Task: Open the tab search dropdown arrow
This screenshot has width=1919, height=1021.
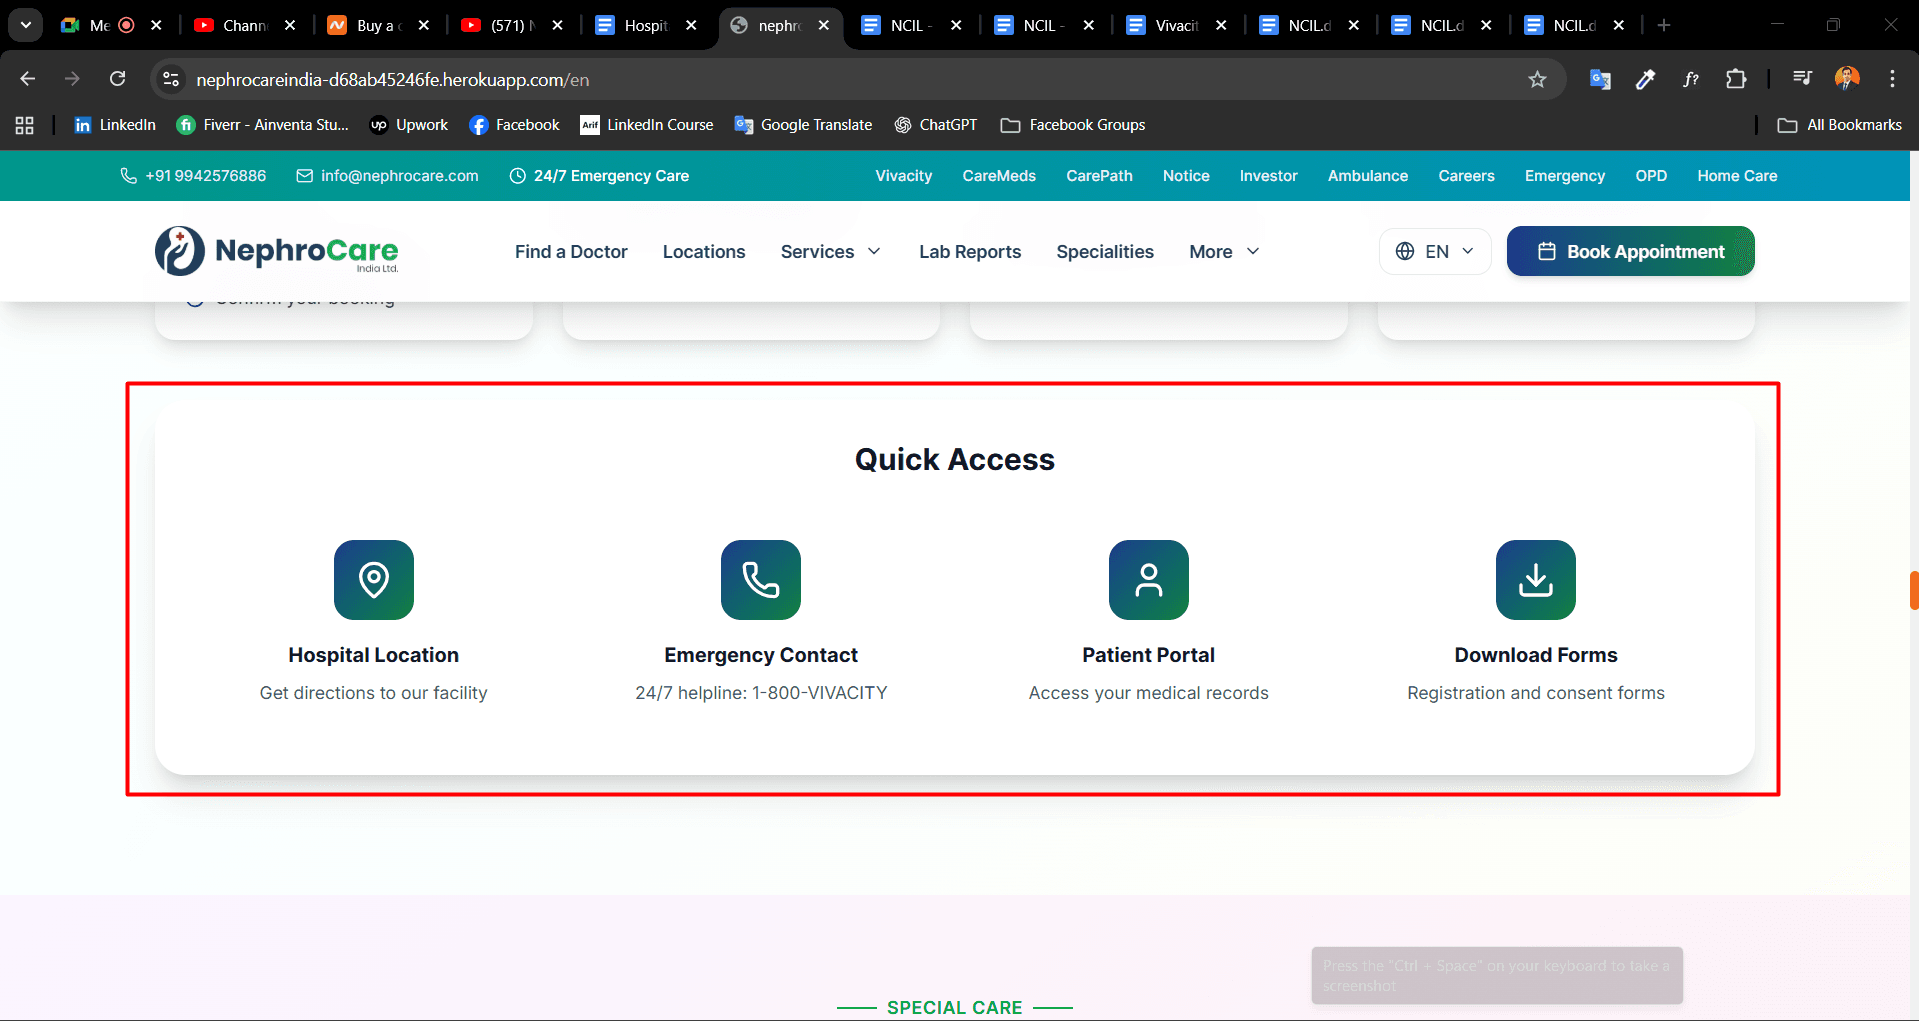Action: [26, 25]
